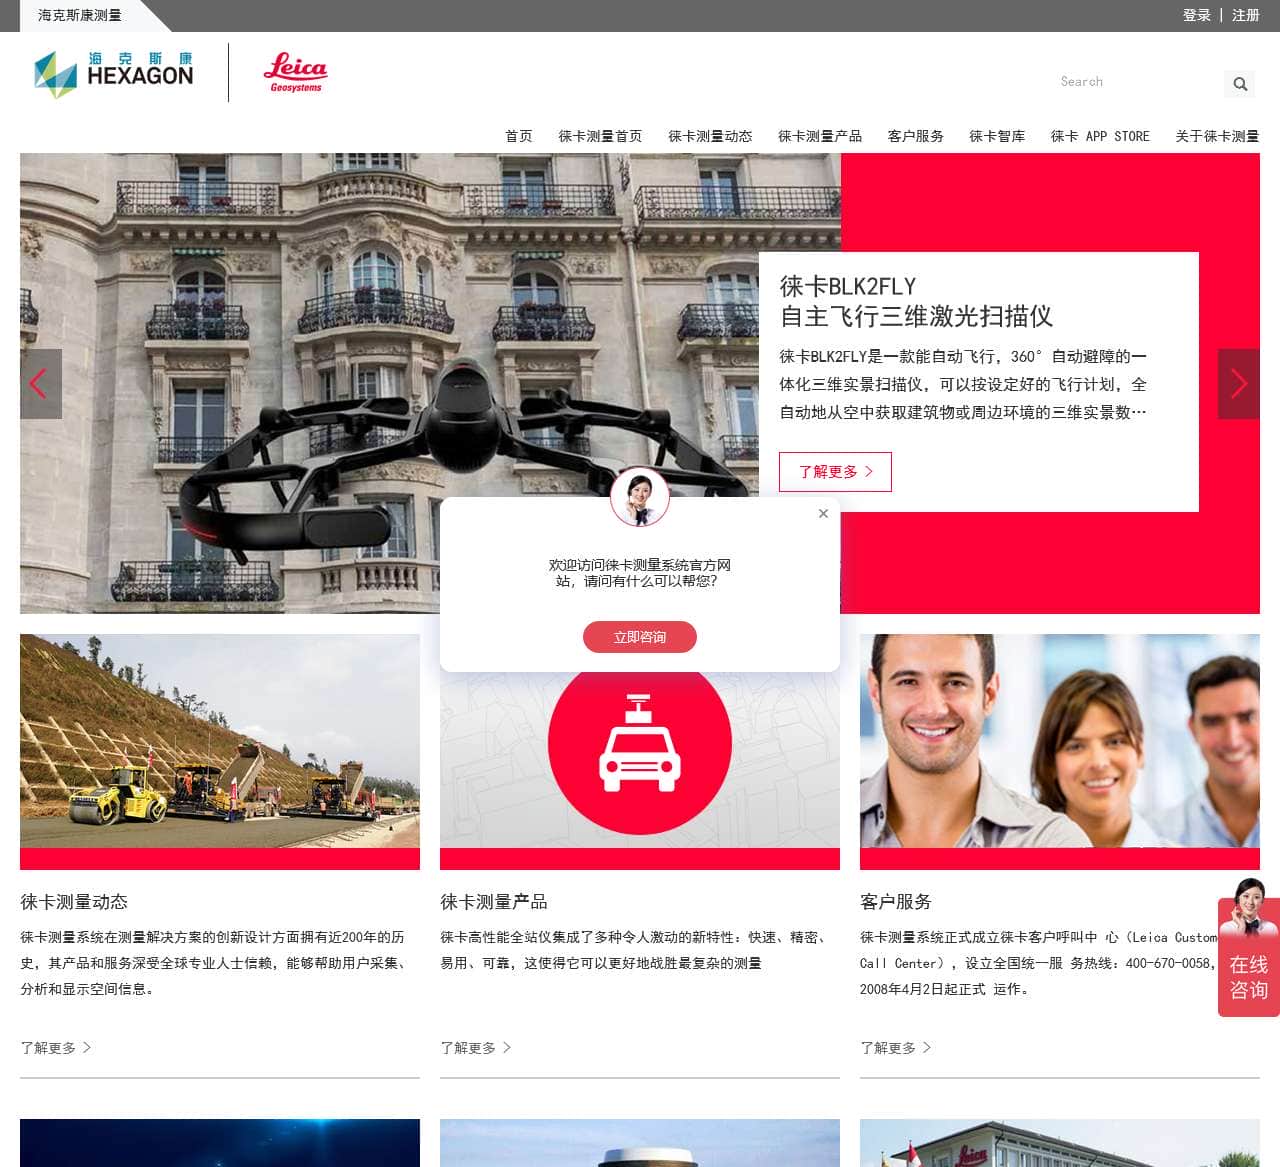This screenshot has width=1280, height=1167.
Task: Open the road construction thumbnail image
Action: click(220, 742)
